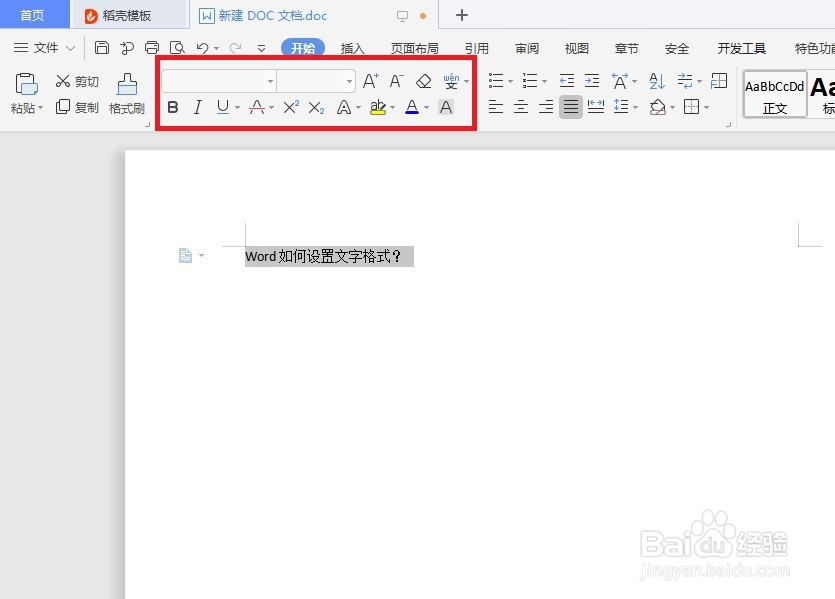Clear formatting with the eraser icon

[424, 81]
